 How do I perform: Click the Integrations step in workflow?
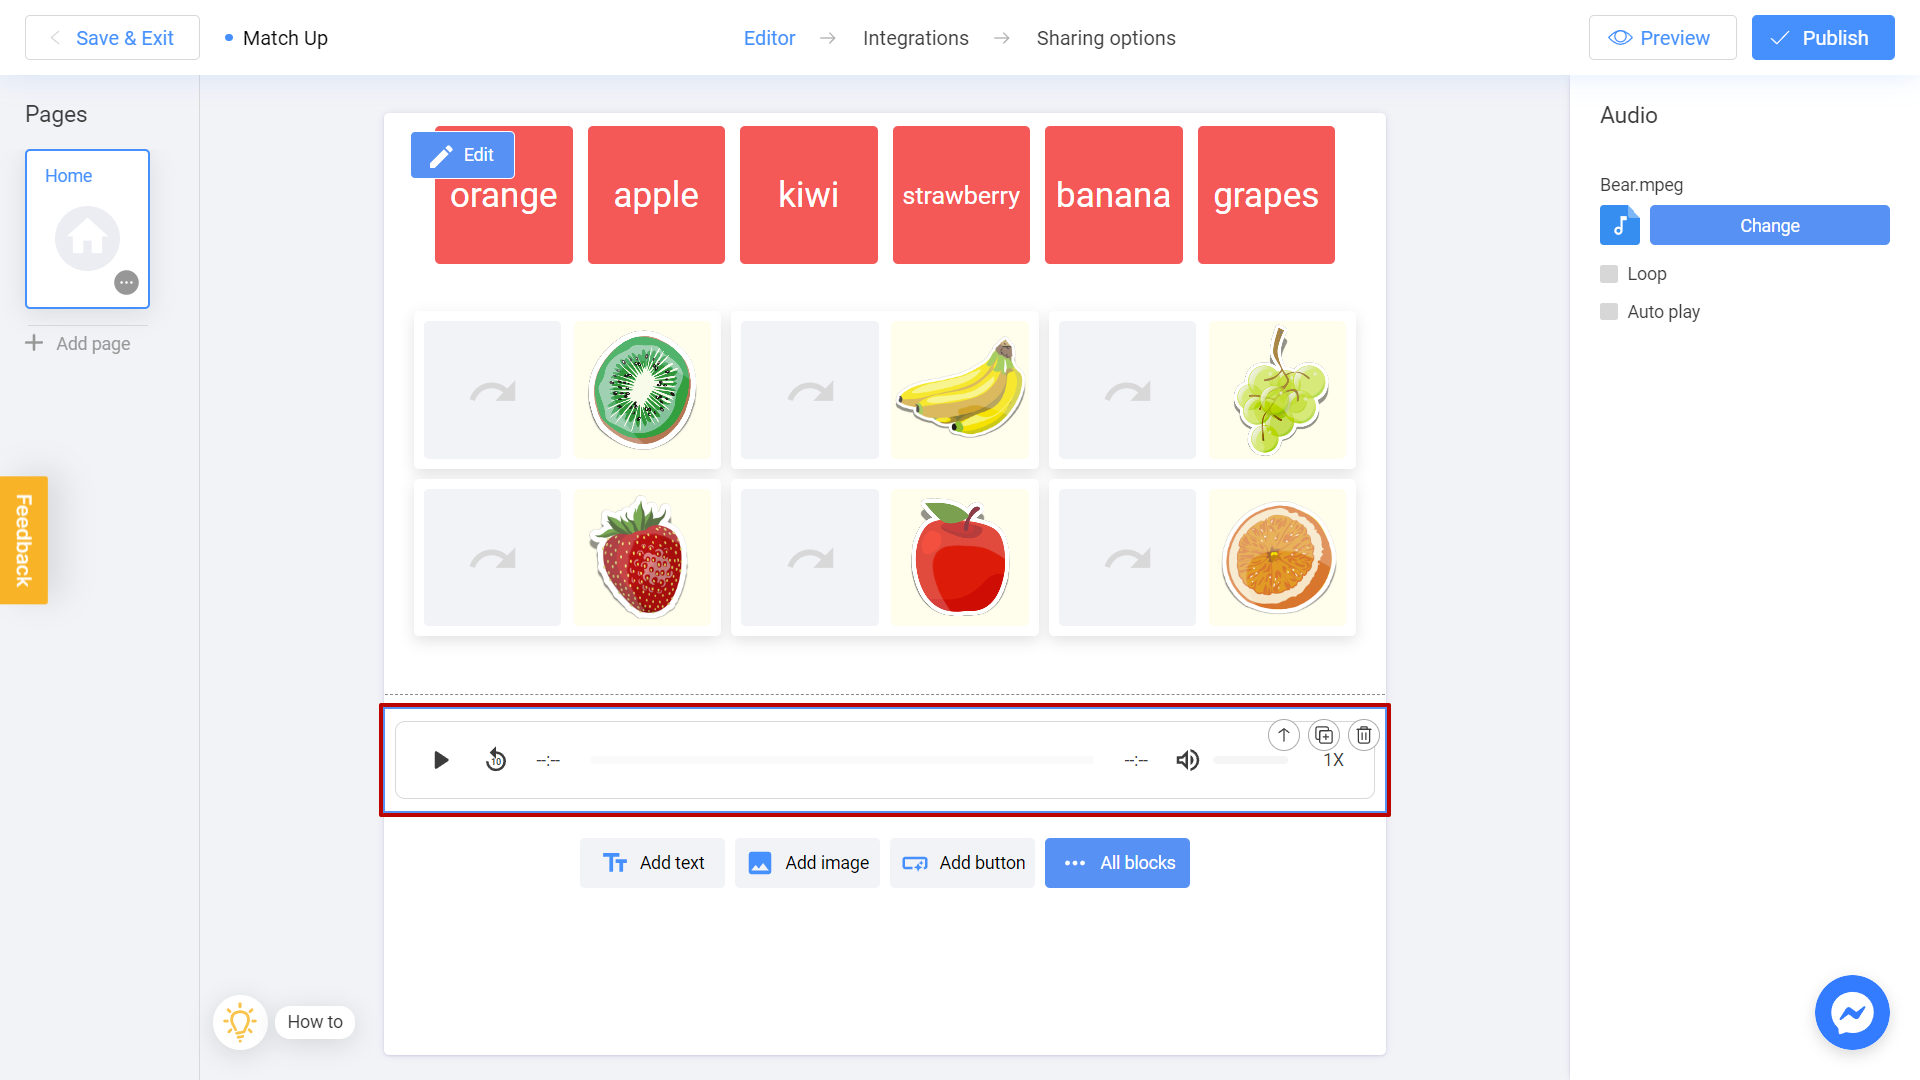(916, 37)
